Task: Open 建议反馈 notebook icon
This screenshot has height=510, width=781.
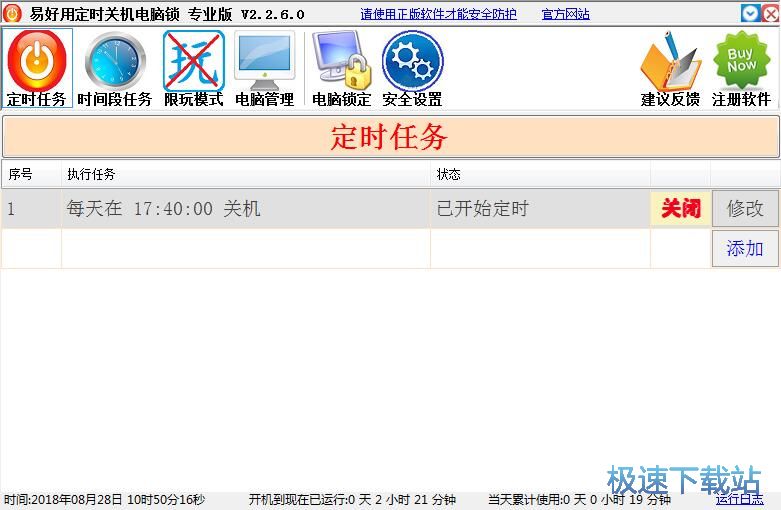Action: point(670,68)
